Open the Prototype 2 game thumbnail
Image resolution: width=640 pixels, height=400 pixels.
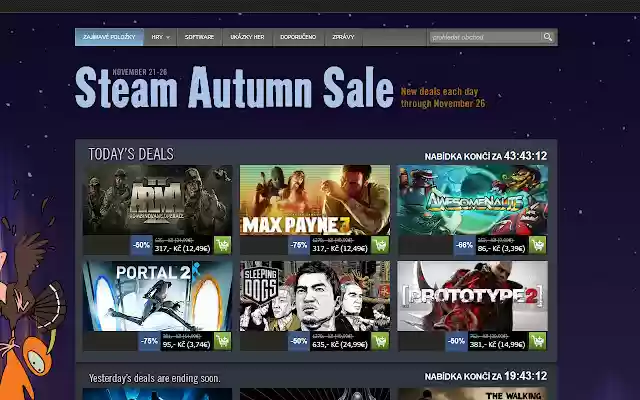click(472, 296)
